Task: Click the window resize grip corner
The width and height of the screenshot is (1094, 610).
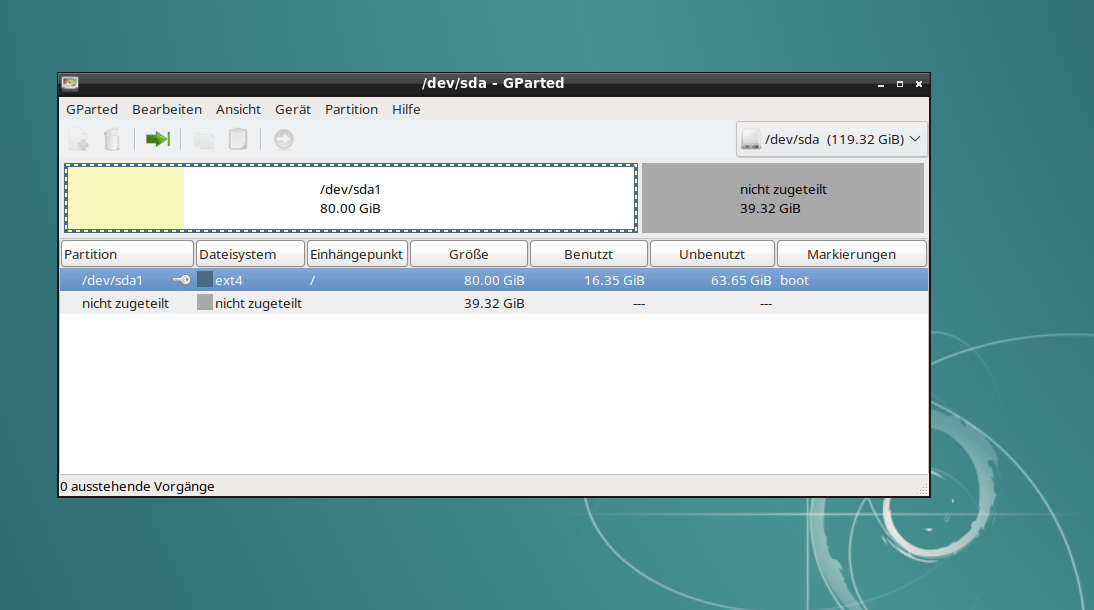Action: click(x=922, y=490)
